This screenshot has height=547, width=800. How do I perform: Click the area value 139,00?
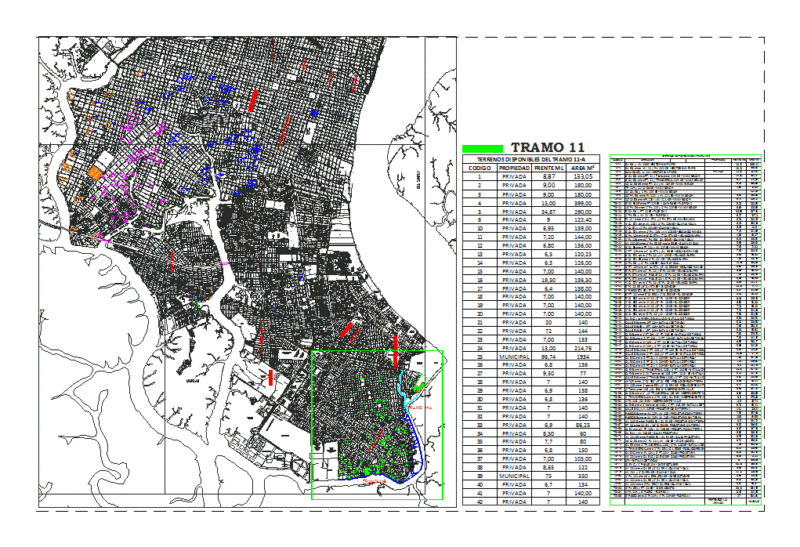point(582,228)
